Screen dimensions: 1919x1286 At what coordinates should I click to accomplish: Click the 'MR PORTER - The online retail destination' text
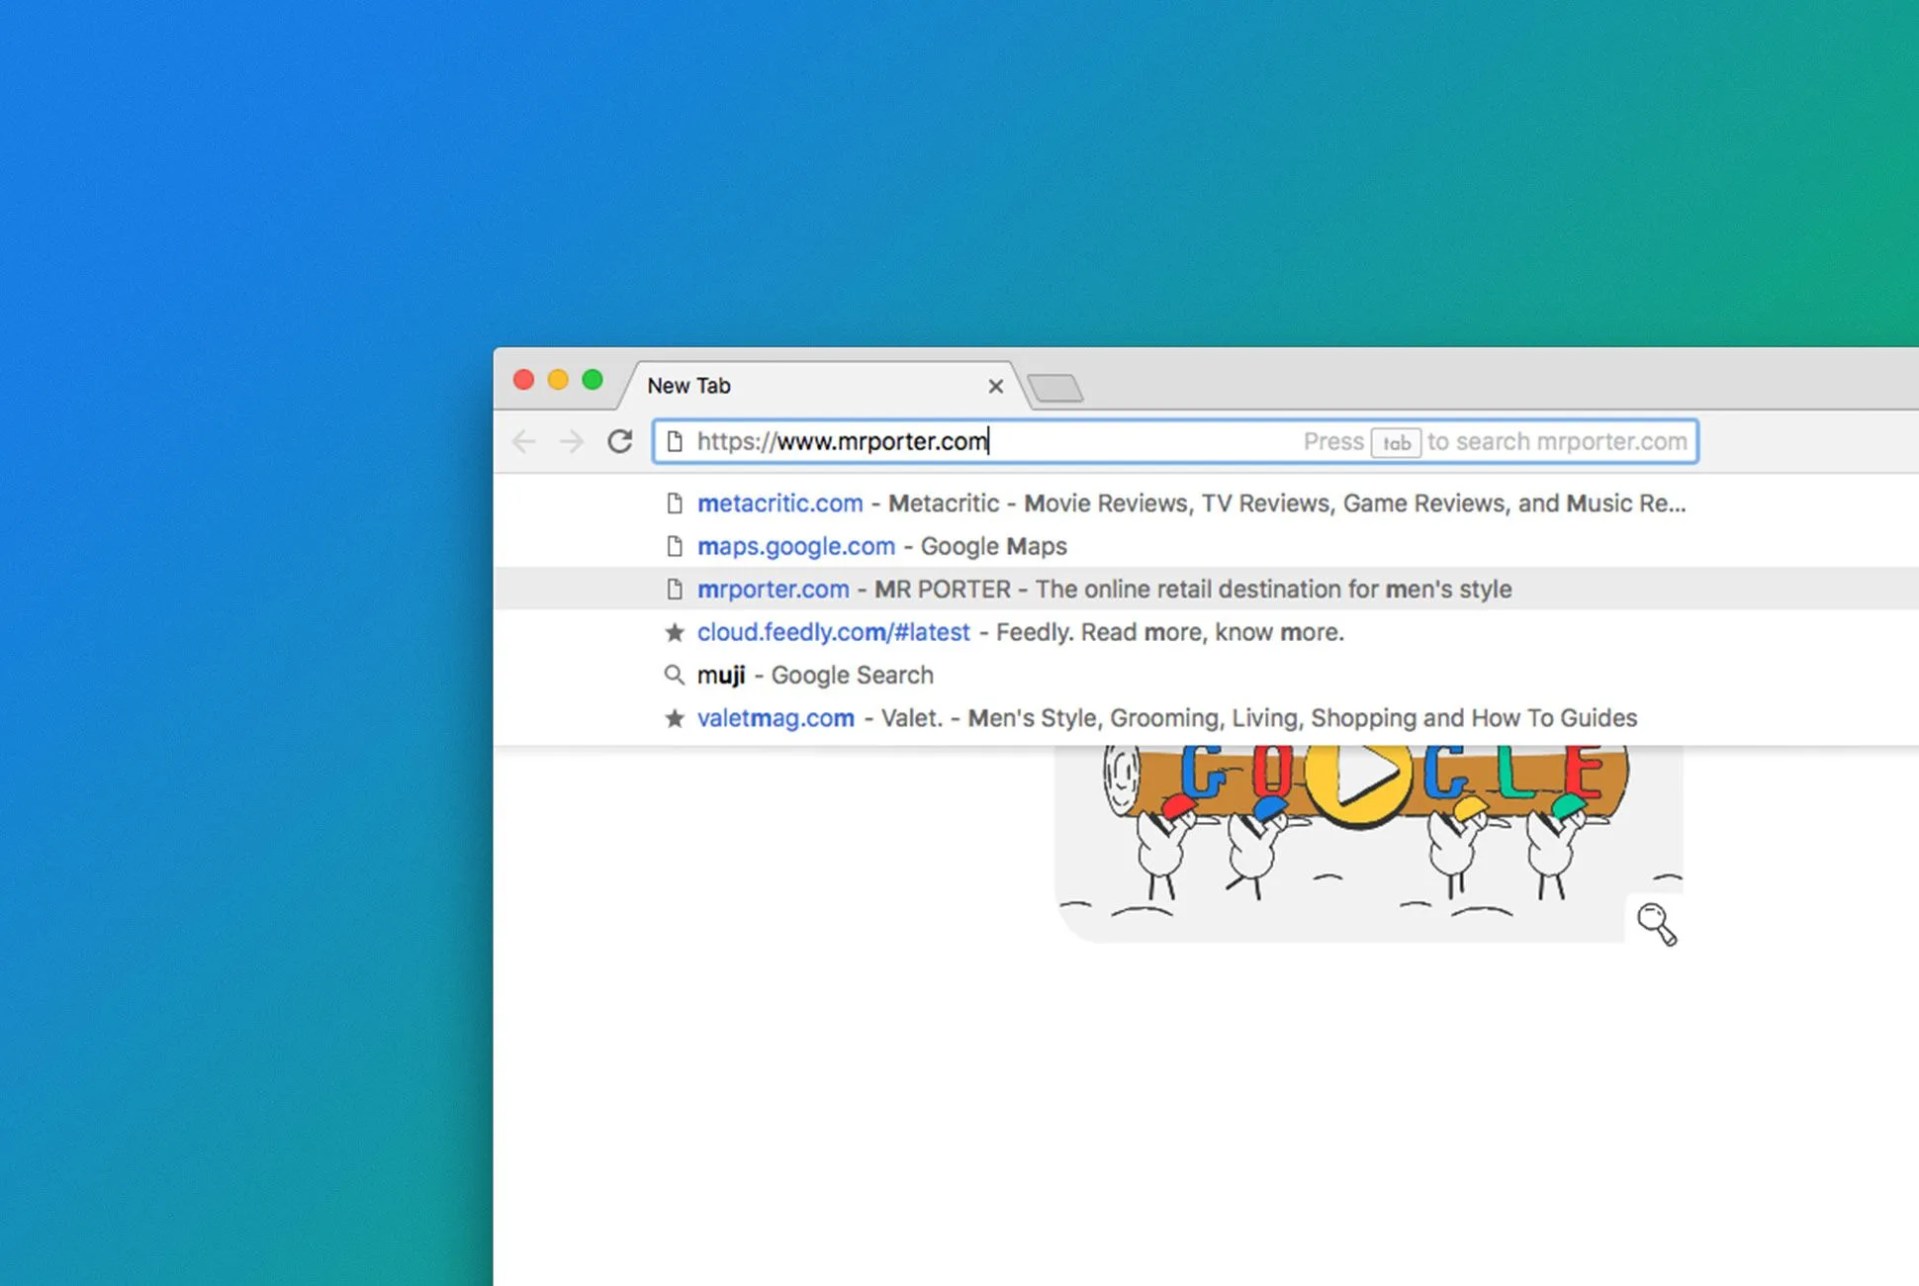[1193, 589]
